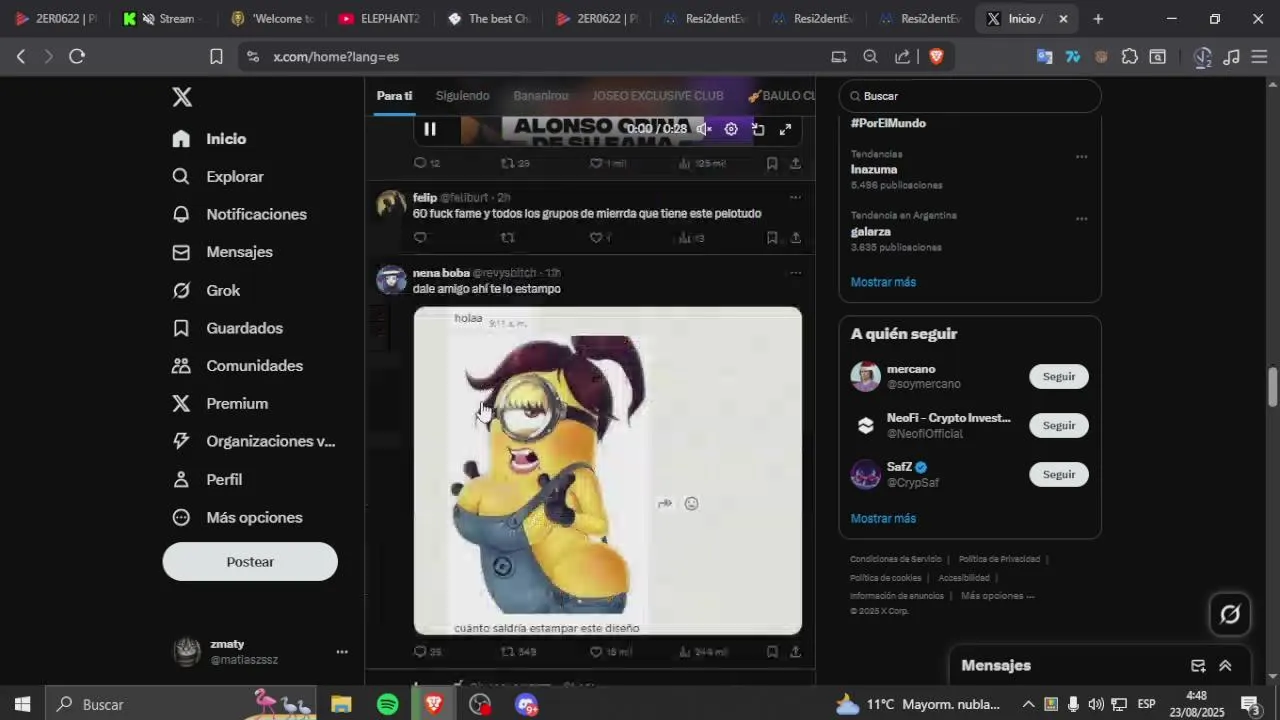This screenshot has height=720, width=1280.
Task: Bookmark felip's post
Action: tap(772, 238)
